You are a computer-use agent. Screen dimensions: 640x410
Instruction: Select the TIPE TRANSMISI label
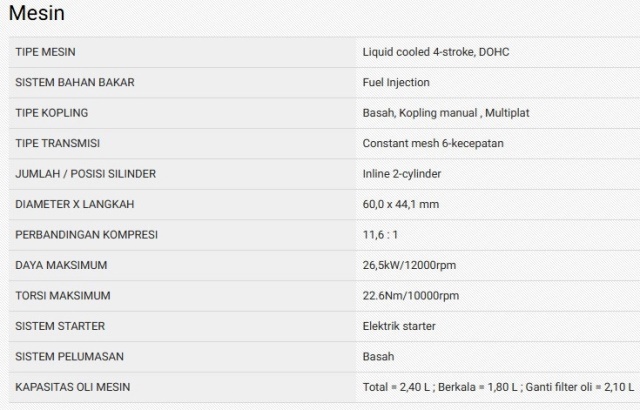(x=58, y=144)
